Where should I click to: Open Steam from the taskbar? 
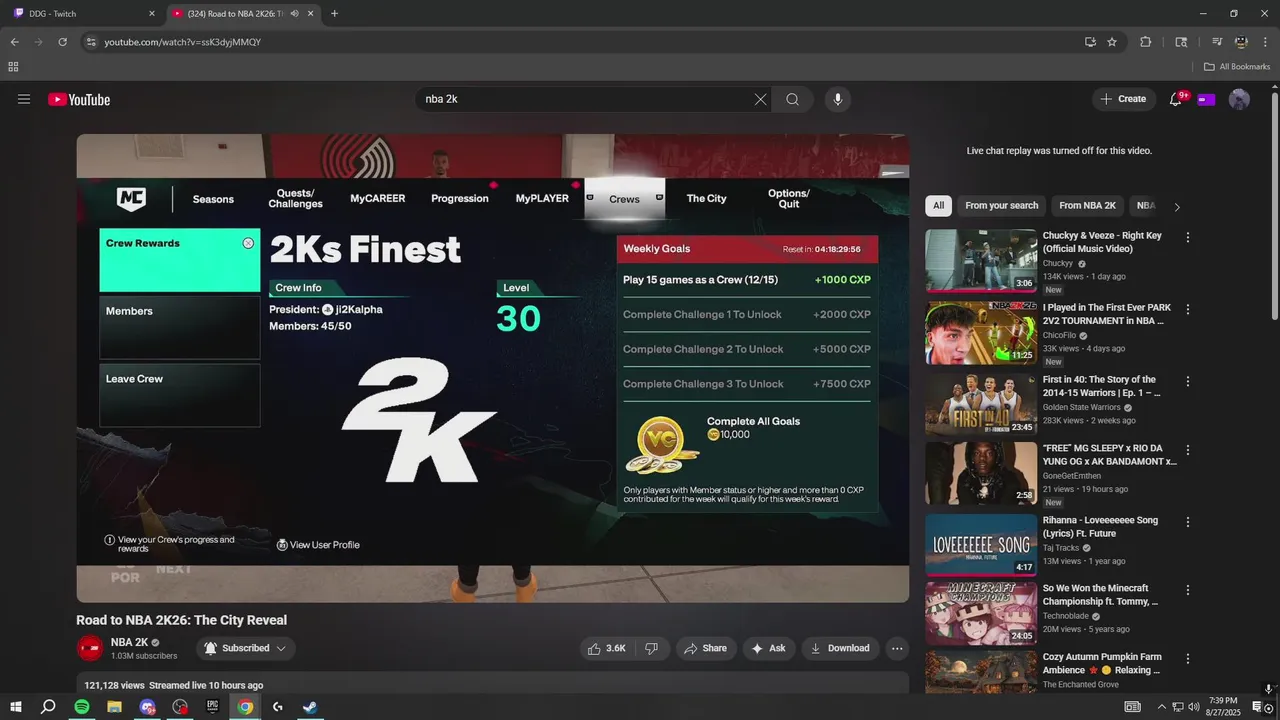(310, 707)
